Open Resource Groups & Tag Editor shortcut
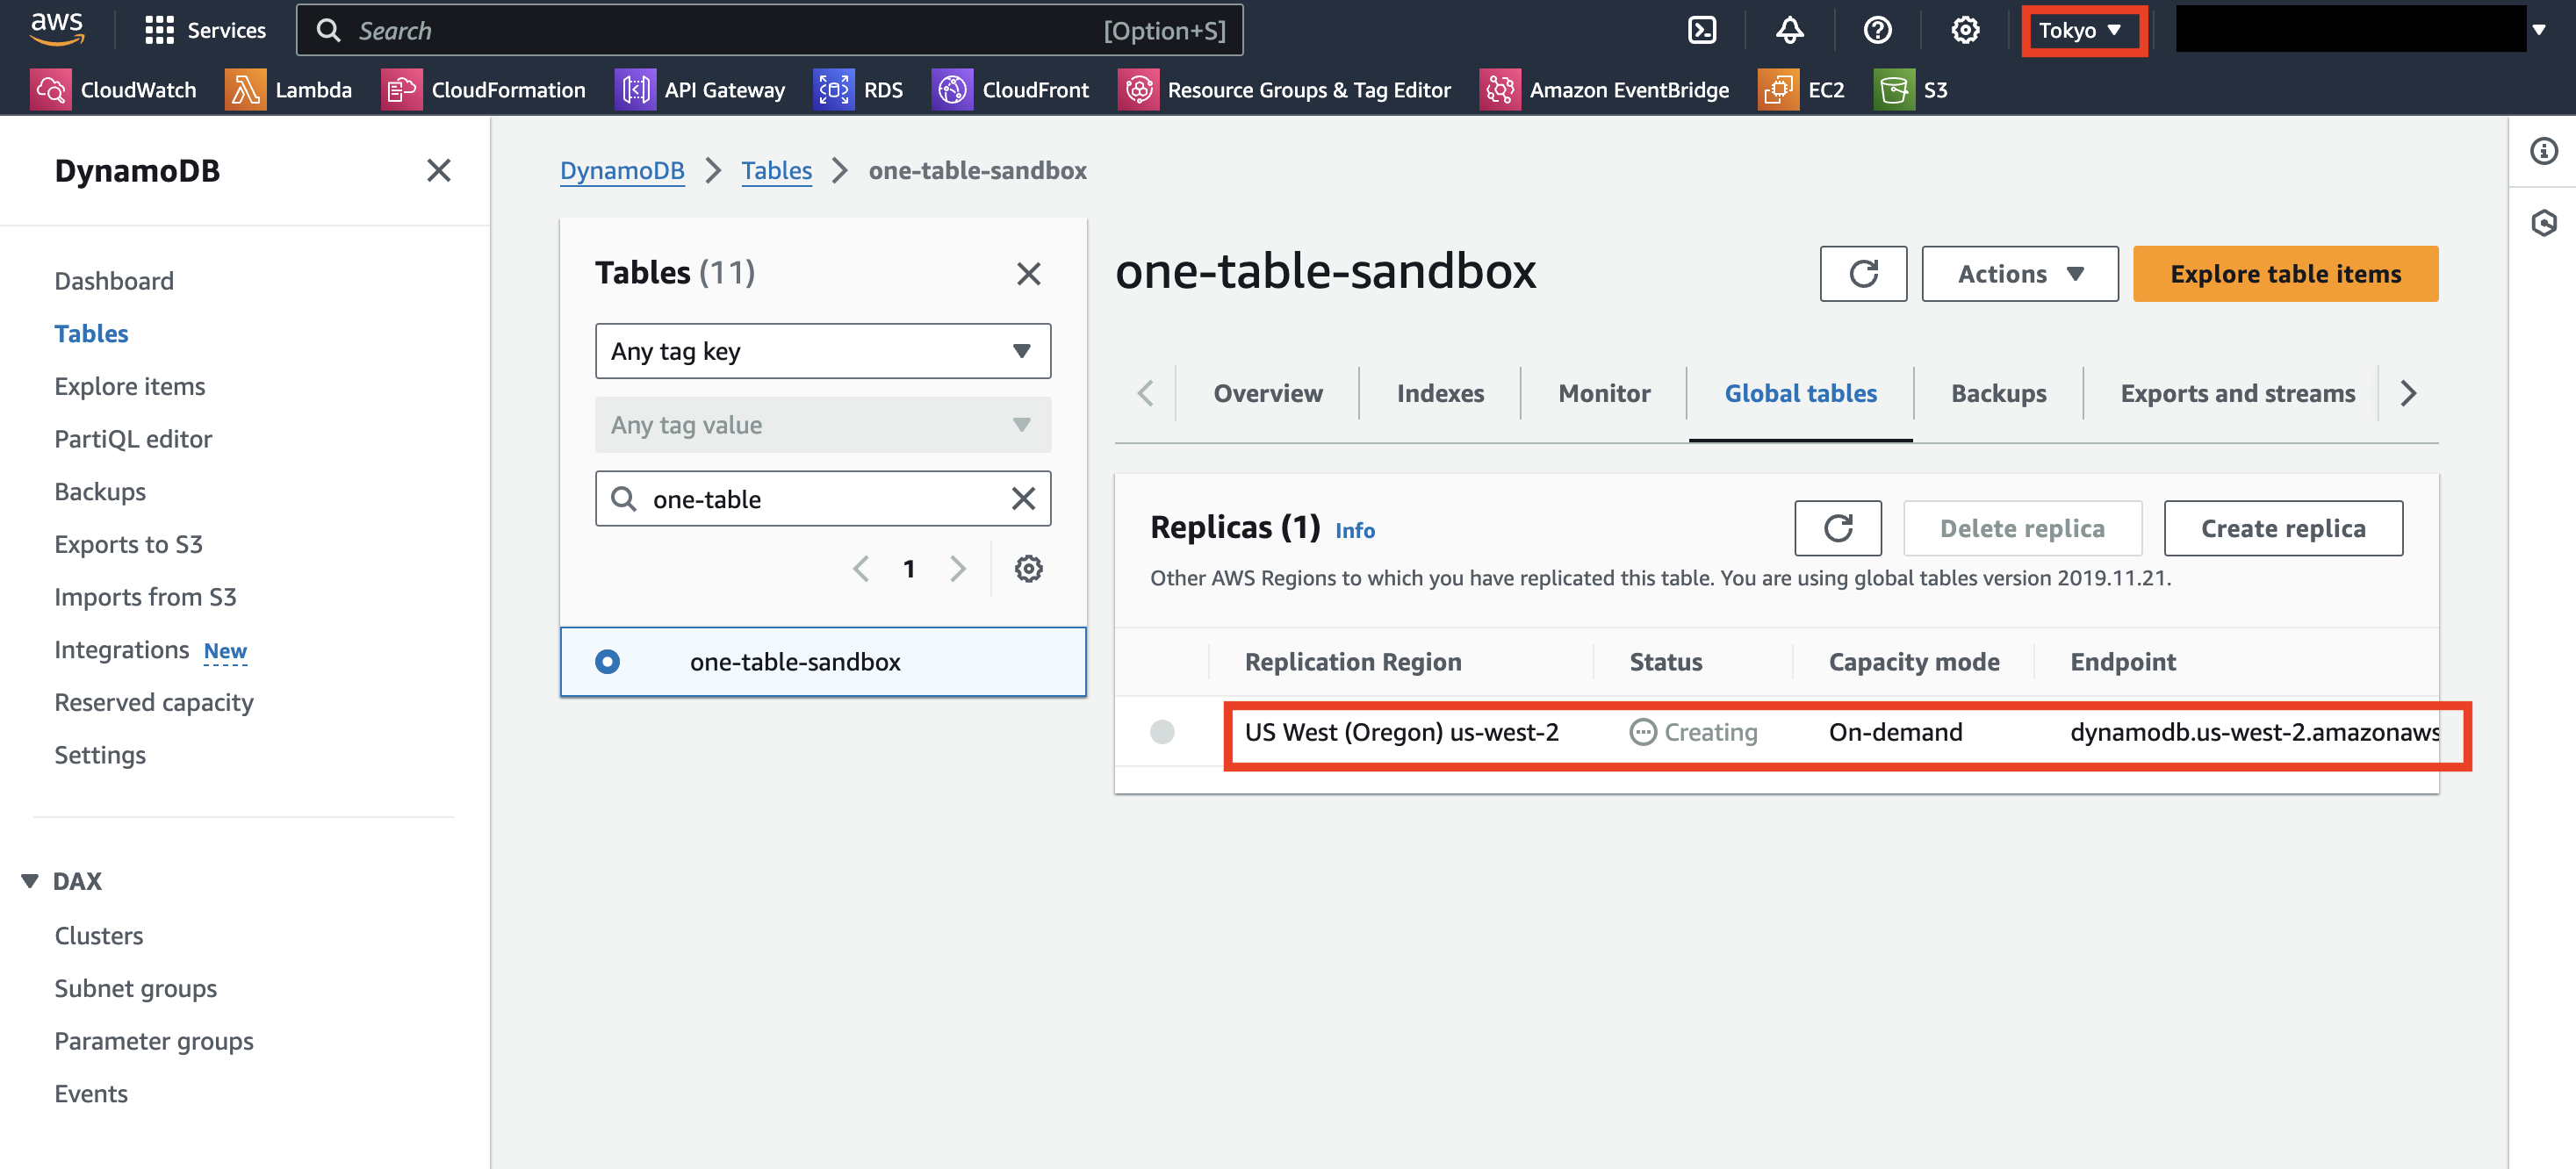This screenshot has height=1169, width=2576. click(x=1284, y=90)
